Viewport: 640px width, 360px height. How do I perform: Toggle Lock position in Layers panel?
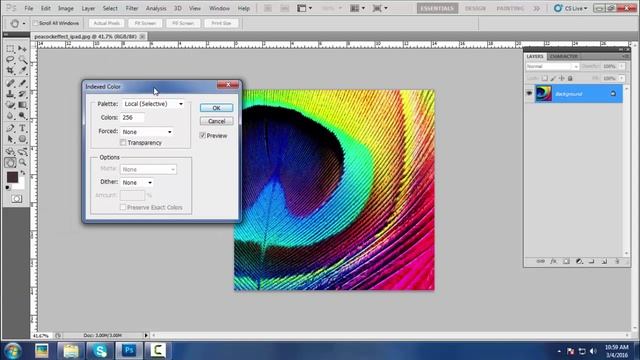[x=562, y=78]
